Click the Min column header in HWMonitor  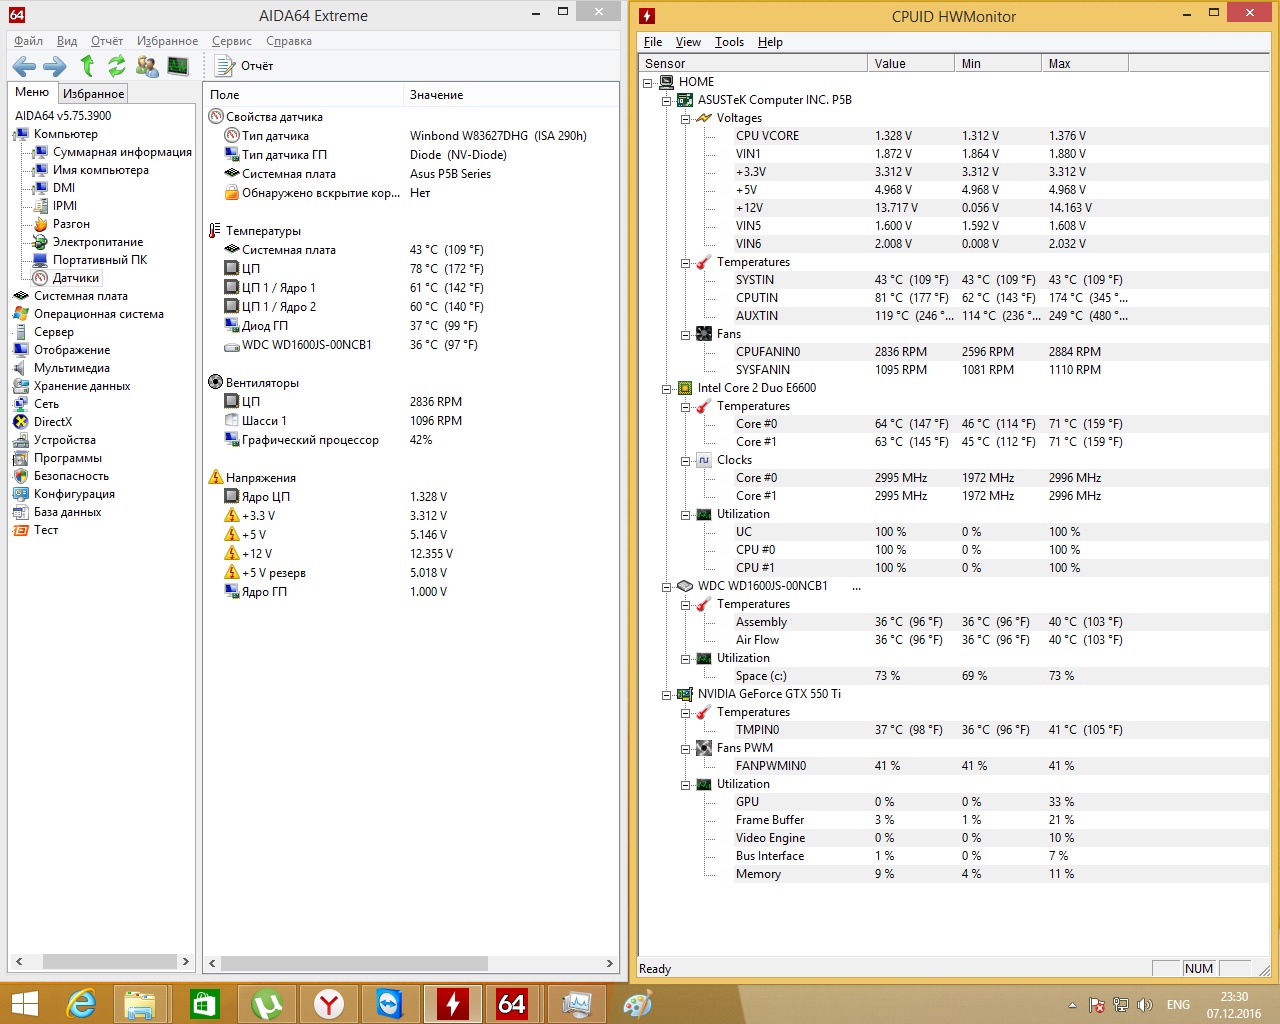point(998,63)
